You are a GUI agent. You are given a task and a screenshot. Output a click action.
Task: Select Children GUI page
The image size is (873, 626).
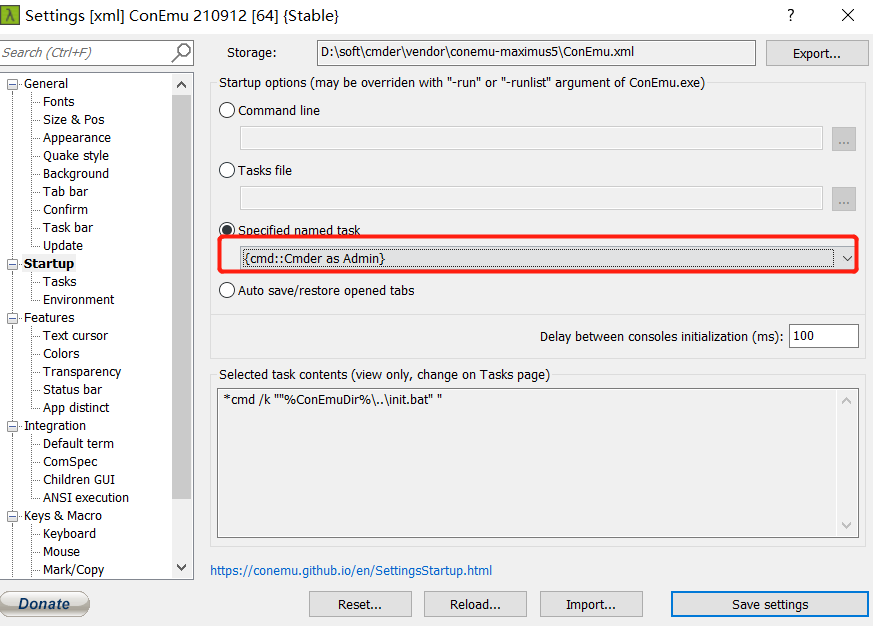click(79, 480)
